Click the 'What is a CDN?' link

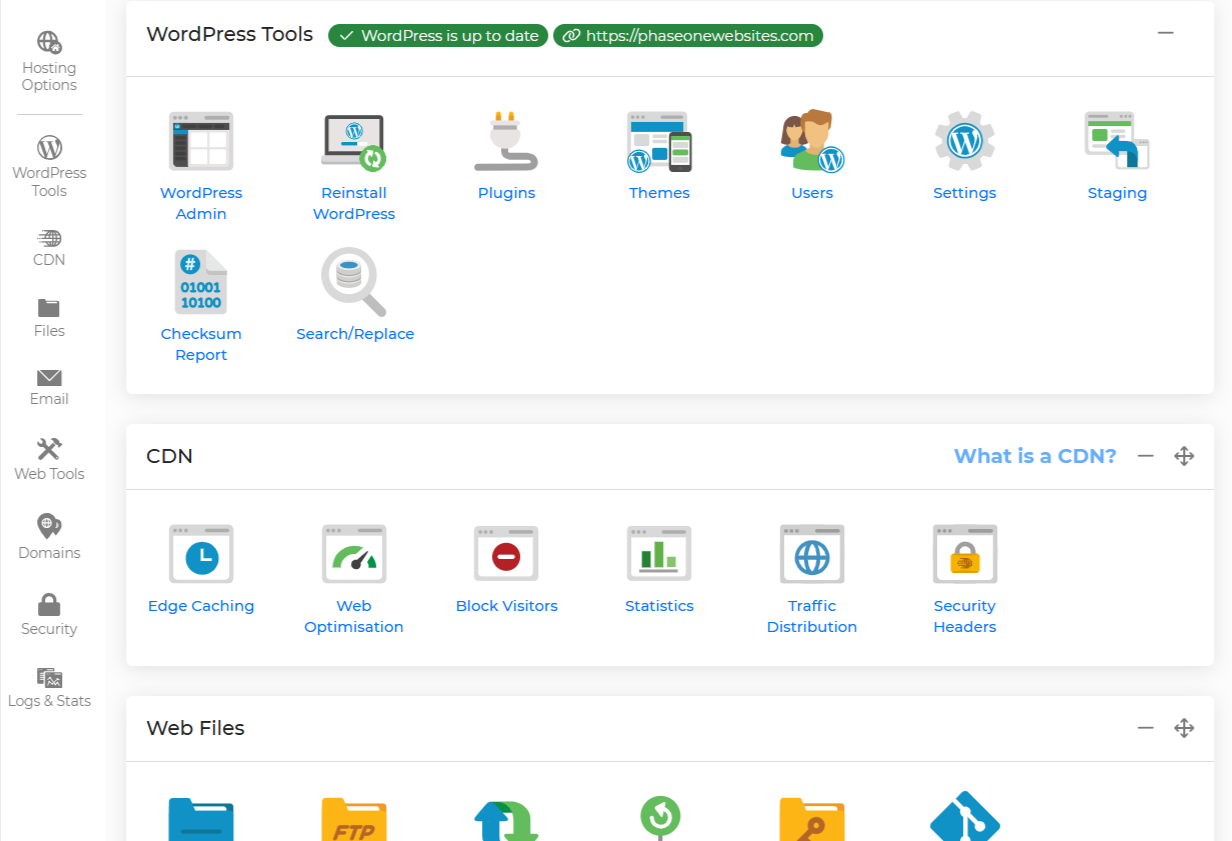(x=1035, y=456)
